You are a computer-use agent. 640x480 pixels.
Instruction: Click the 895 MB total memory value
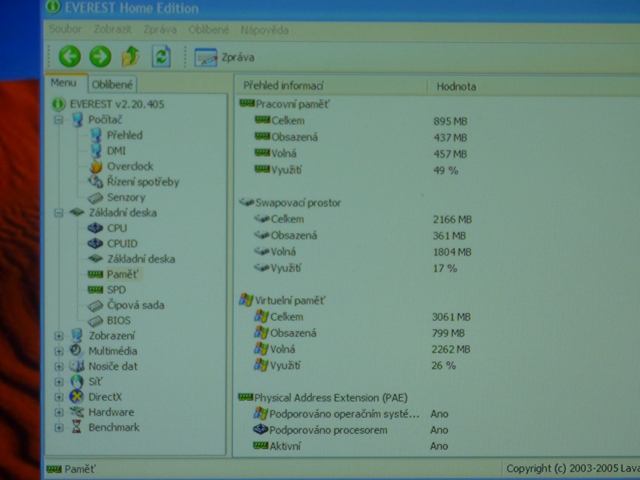click(x=450, y=121)
